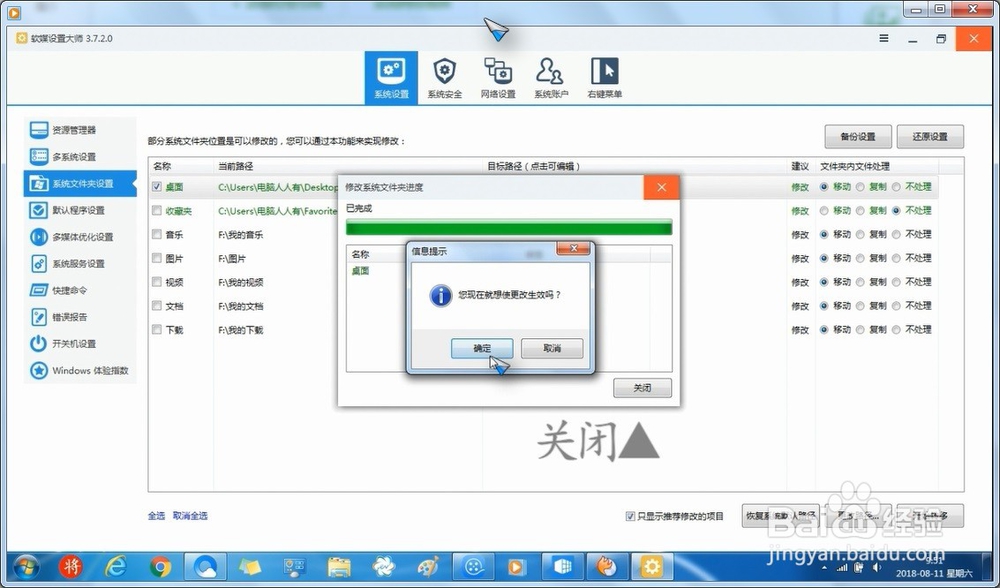Click the path F:\我的下载
The width and height of the screenshot is (1000, 588).
pyautogui.click(x=240, y=330)
